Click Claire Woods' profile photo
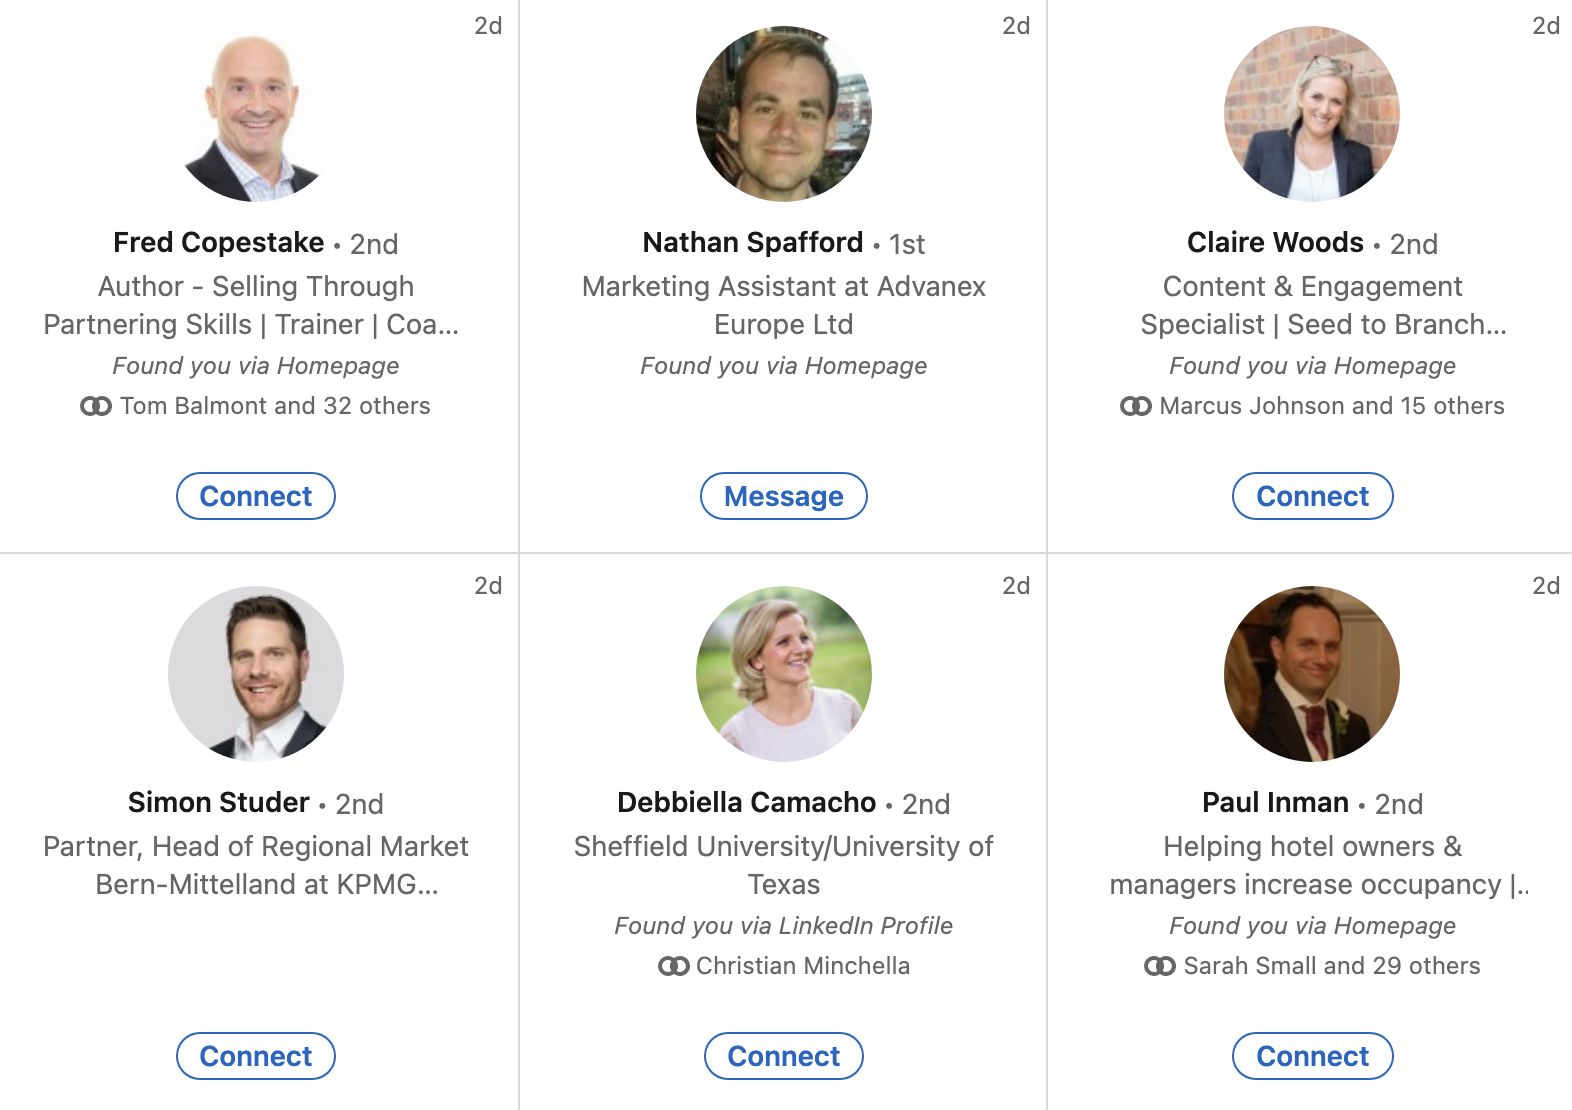The height and width of the screenshot is (1110, 1572). pos(1312,114)
